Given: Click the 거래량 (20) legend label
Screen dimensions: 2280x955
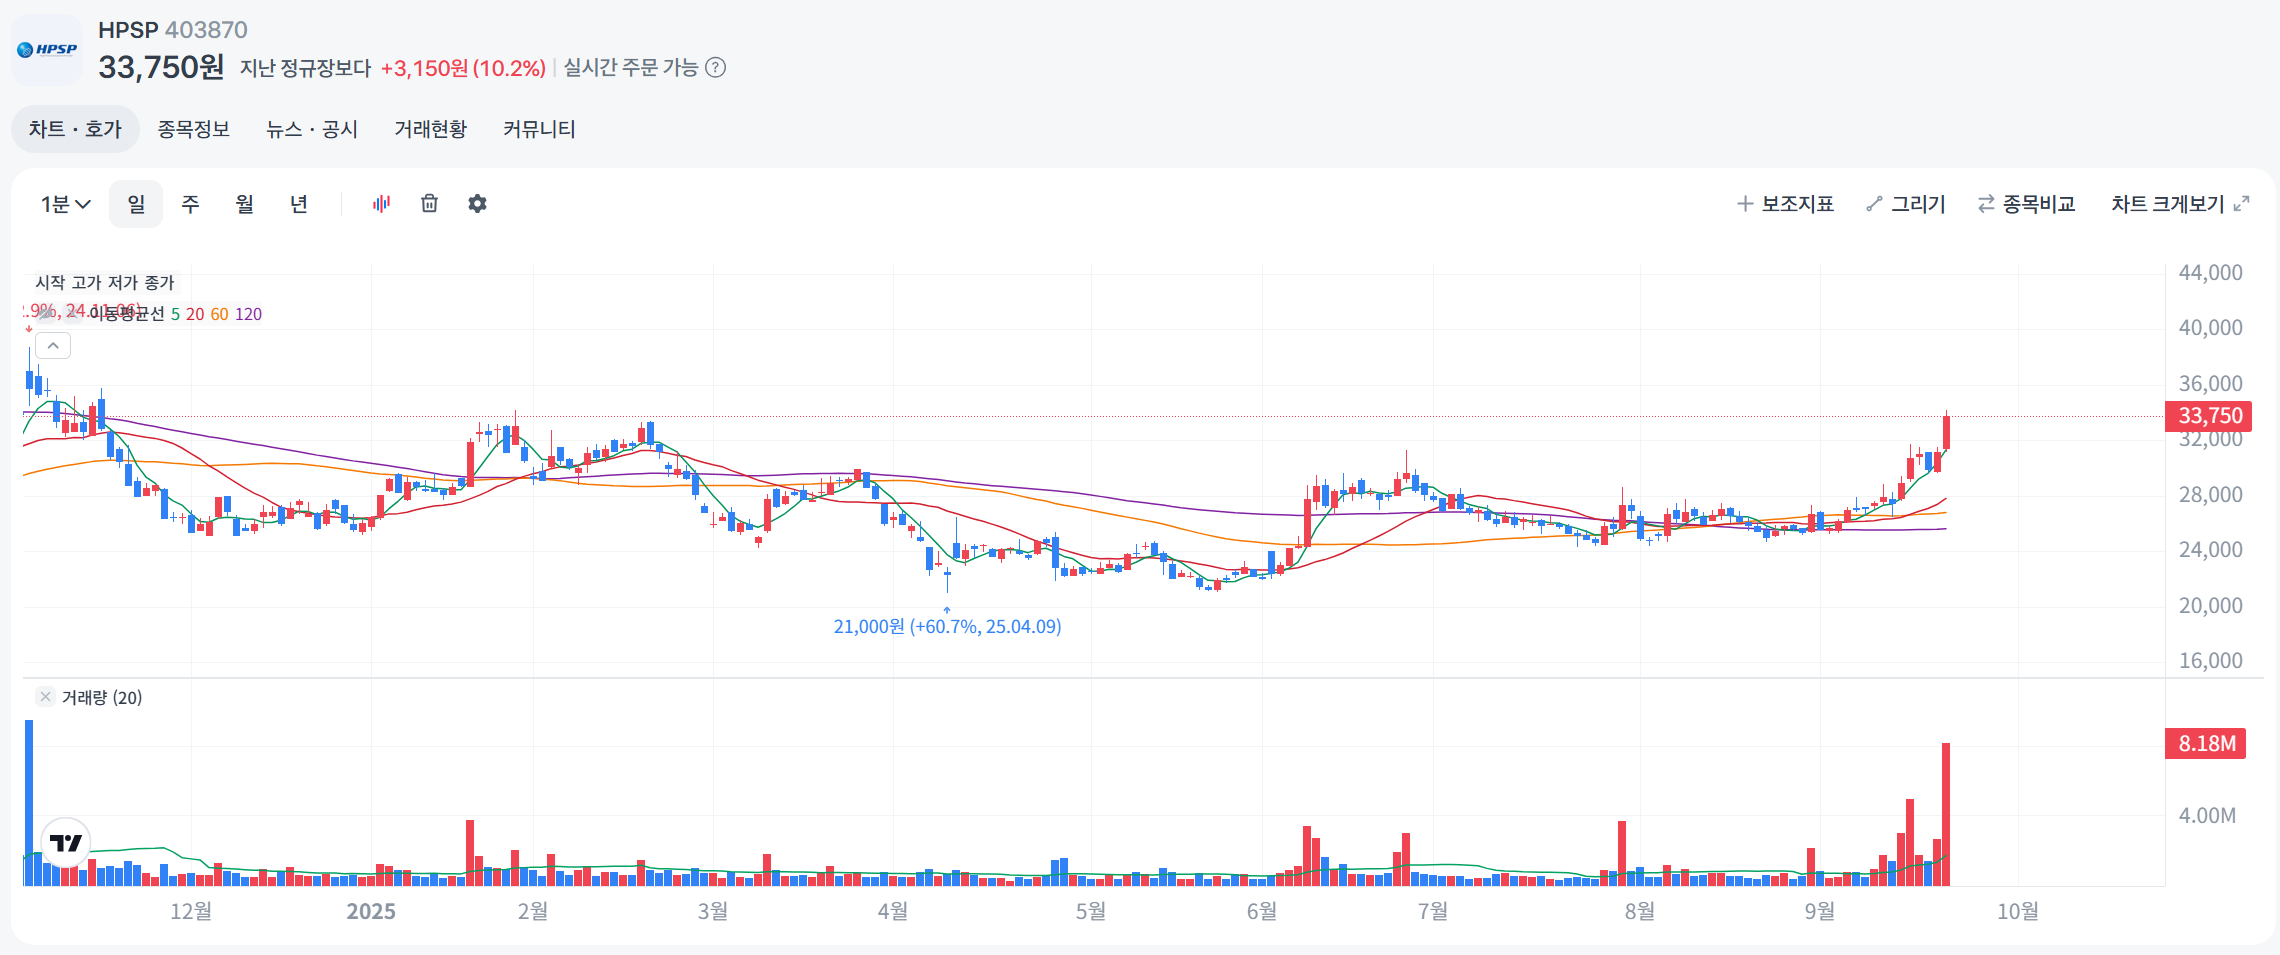Looking at the screenshot, I should tap(102, 697).
